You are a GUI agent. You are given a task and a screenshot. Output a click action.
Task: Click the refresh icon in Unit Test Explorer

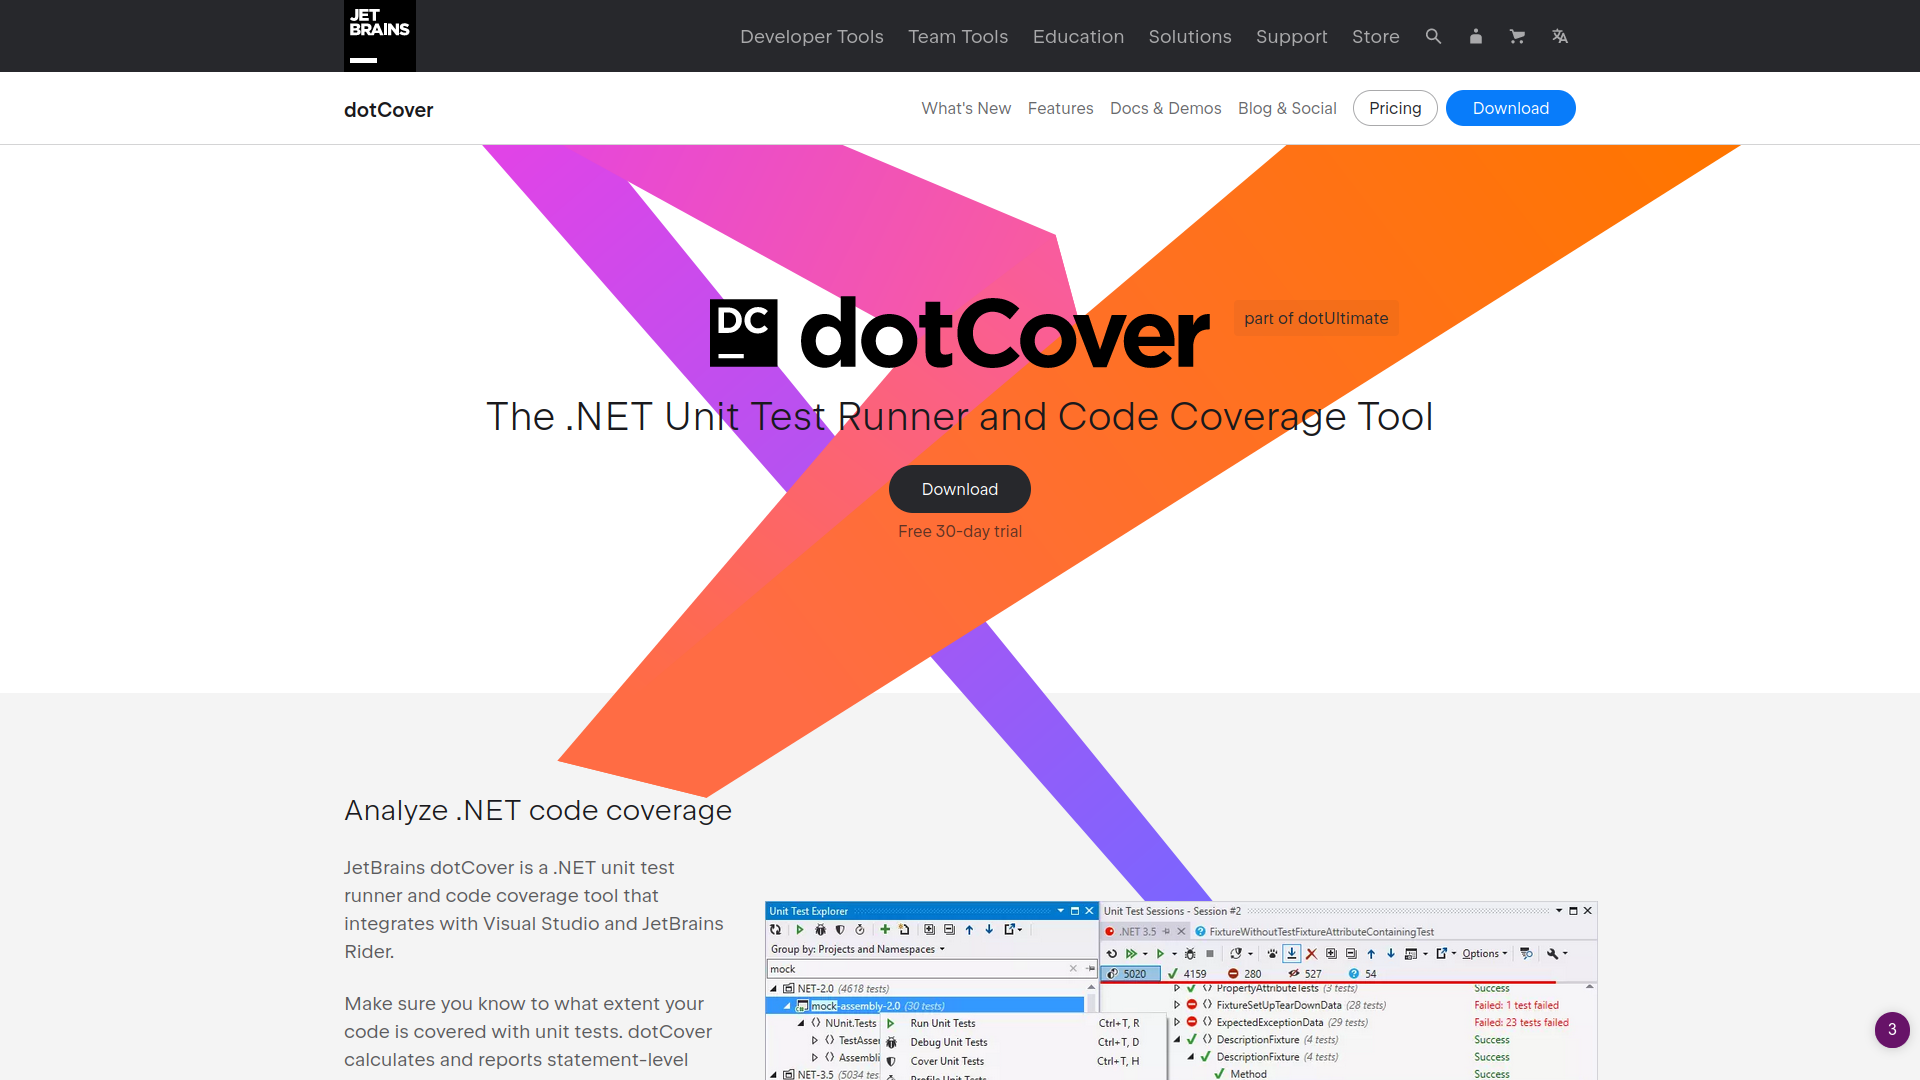click(x=776, y=930)
